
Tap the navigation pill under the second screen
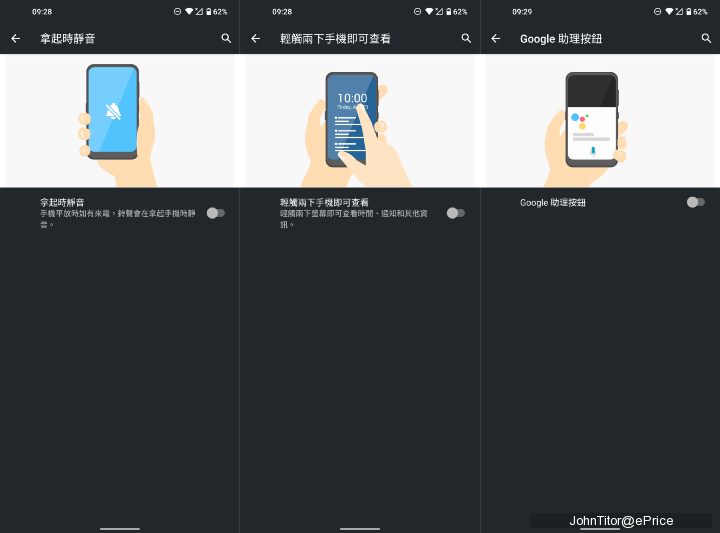tap(360, 529)
